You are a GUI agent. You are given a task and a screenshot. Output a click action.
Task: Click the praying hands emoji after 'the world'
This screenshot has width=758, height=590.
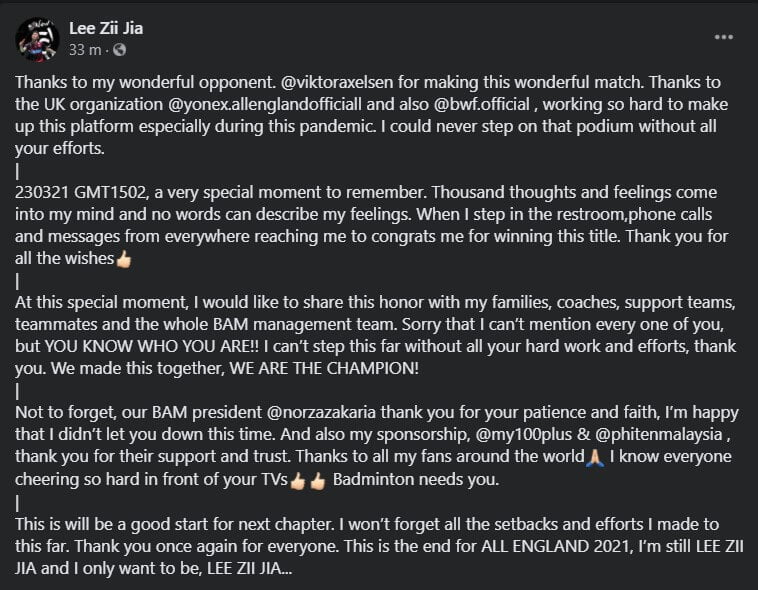(x=595, y=457)
